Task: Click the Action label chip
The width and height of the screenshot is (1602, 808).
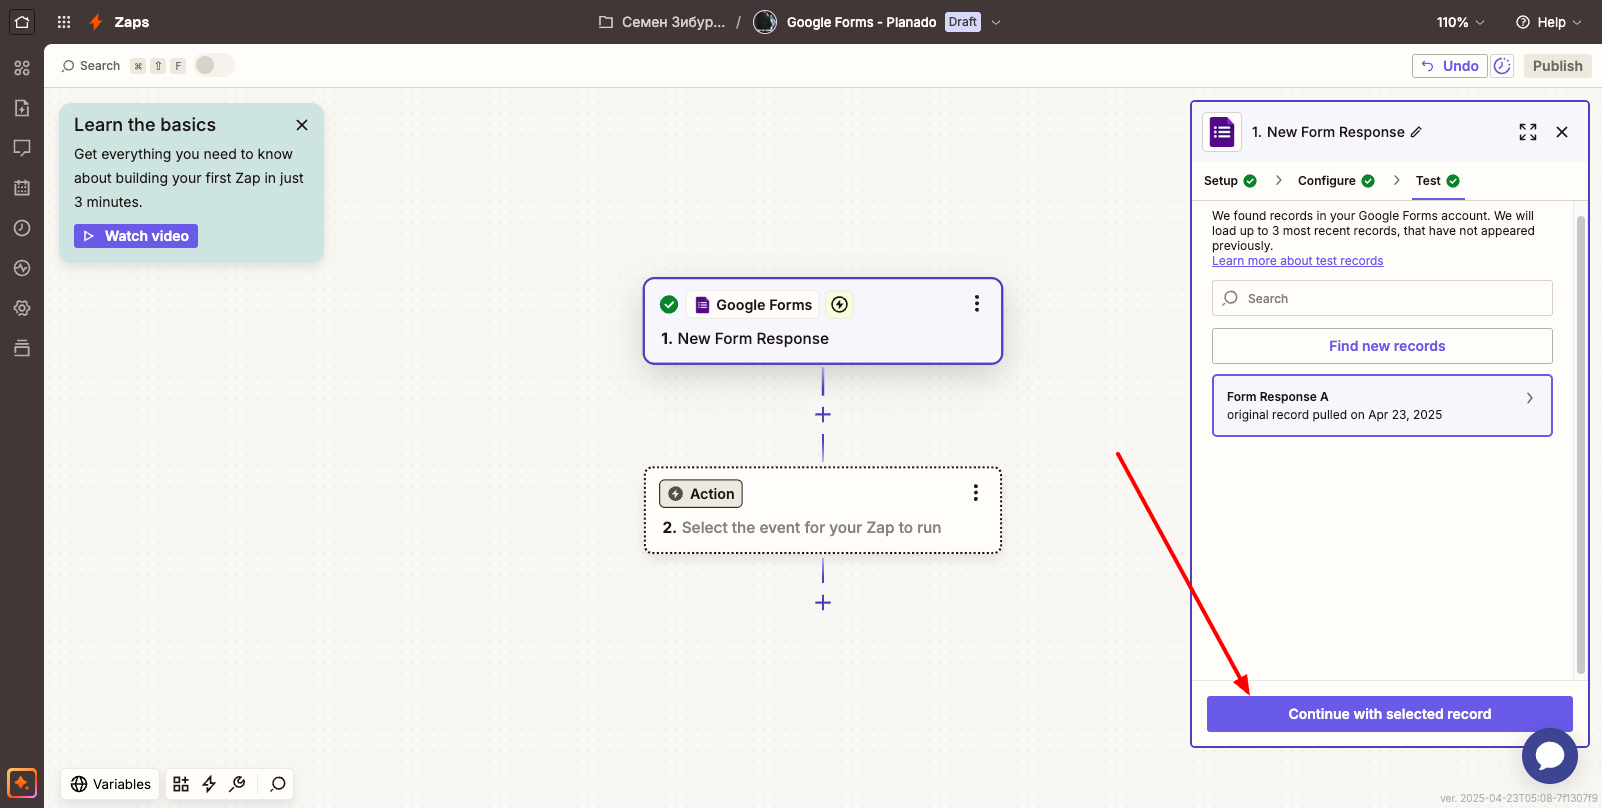Action: (701, 494)
